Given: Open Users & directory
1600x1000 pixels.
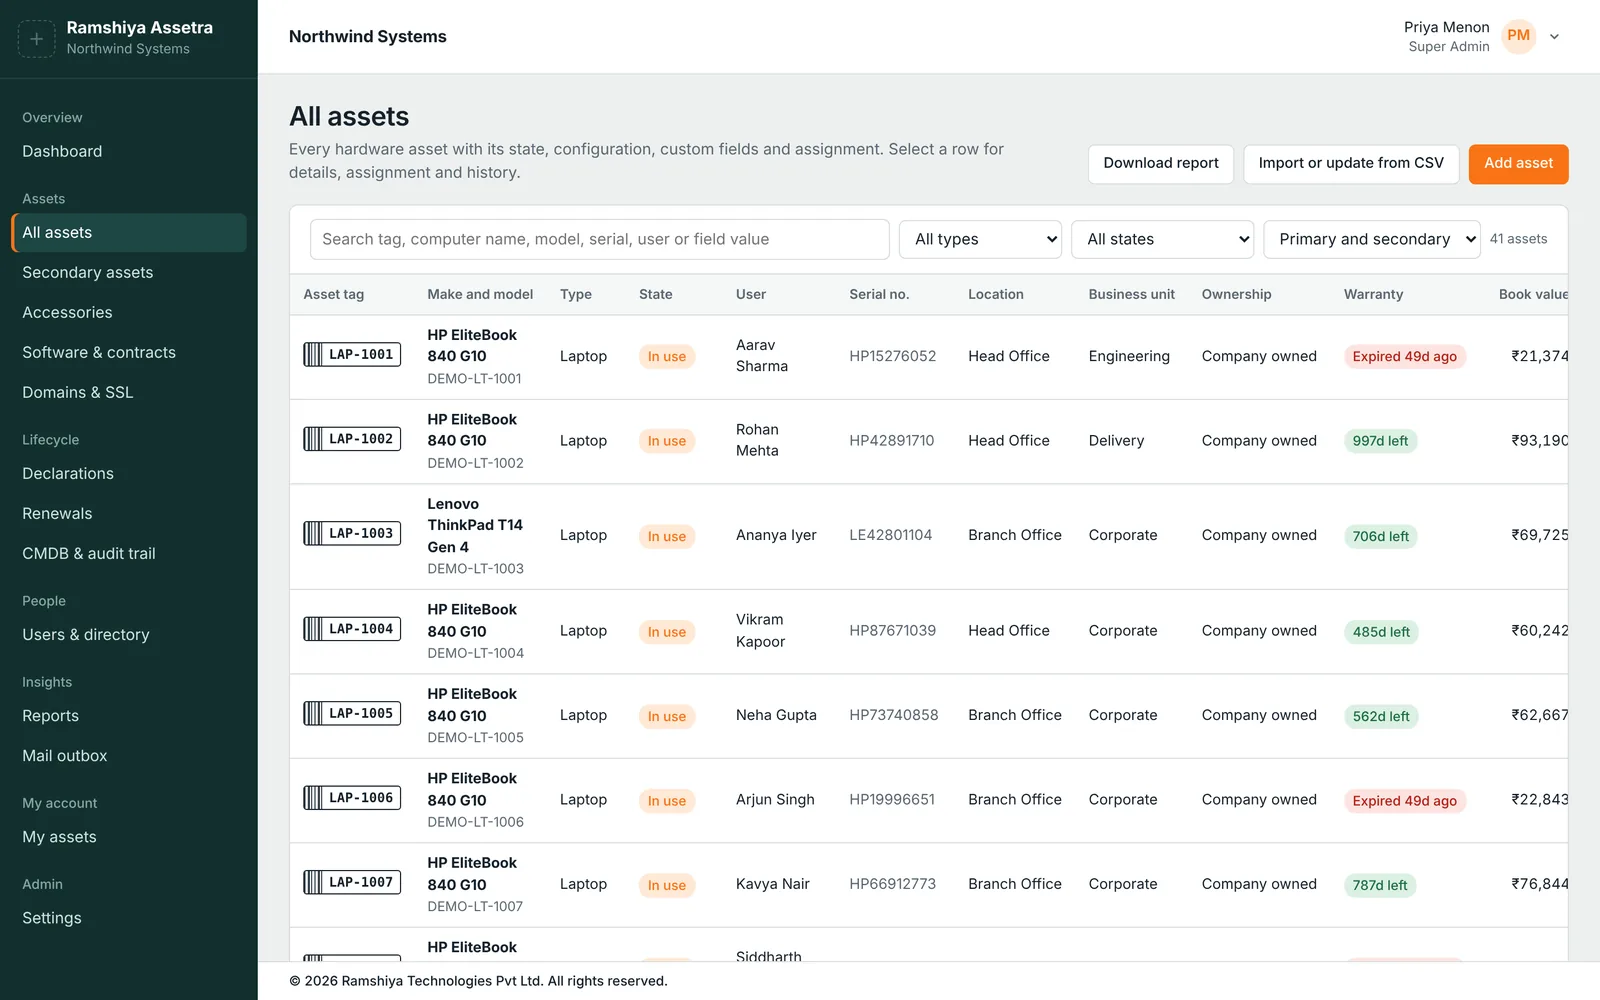Looking at the screenshot, I should [128, 634].
